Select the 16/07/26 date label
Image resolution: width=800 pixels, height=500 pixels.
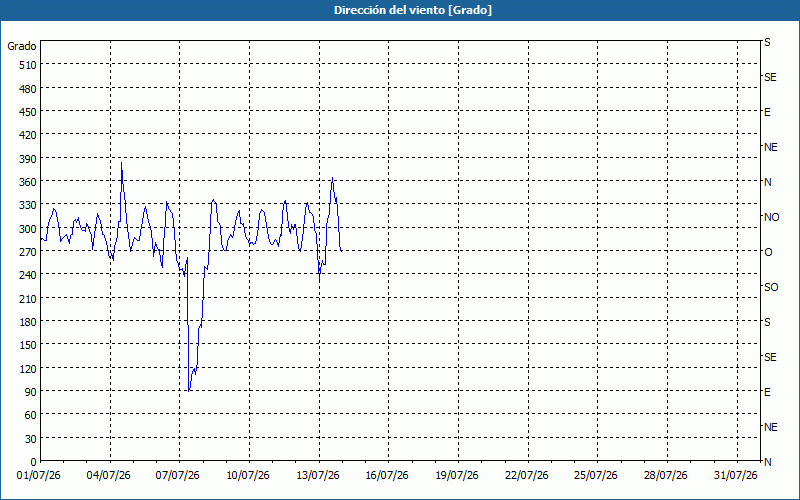coord(387,476)
